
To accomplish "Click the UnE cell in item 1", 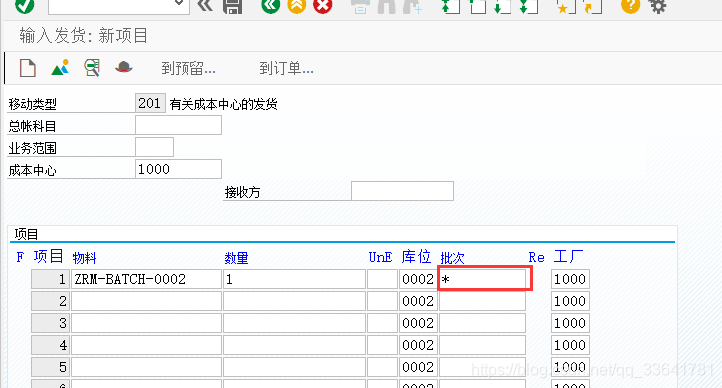I will point(382,279).
